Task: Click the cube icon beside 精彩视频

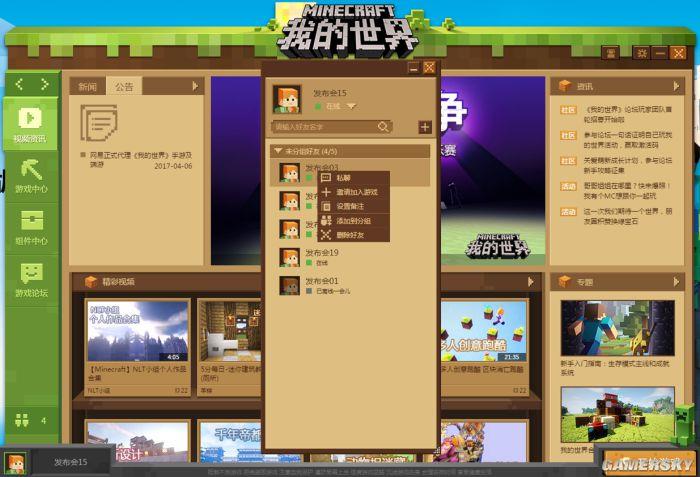Action: tap(91, 281)
